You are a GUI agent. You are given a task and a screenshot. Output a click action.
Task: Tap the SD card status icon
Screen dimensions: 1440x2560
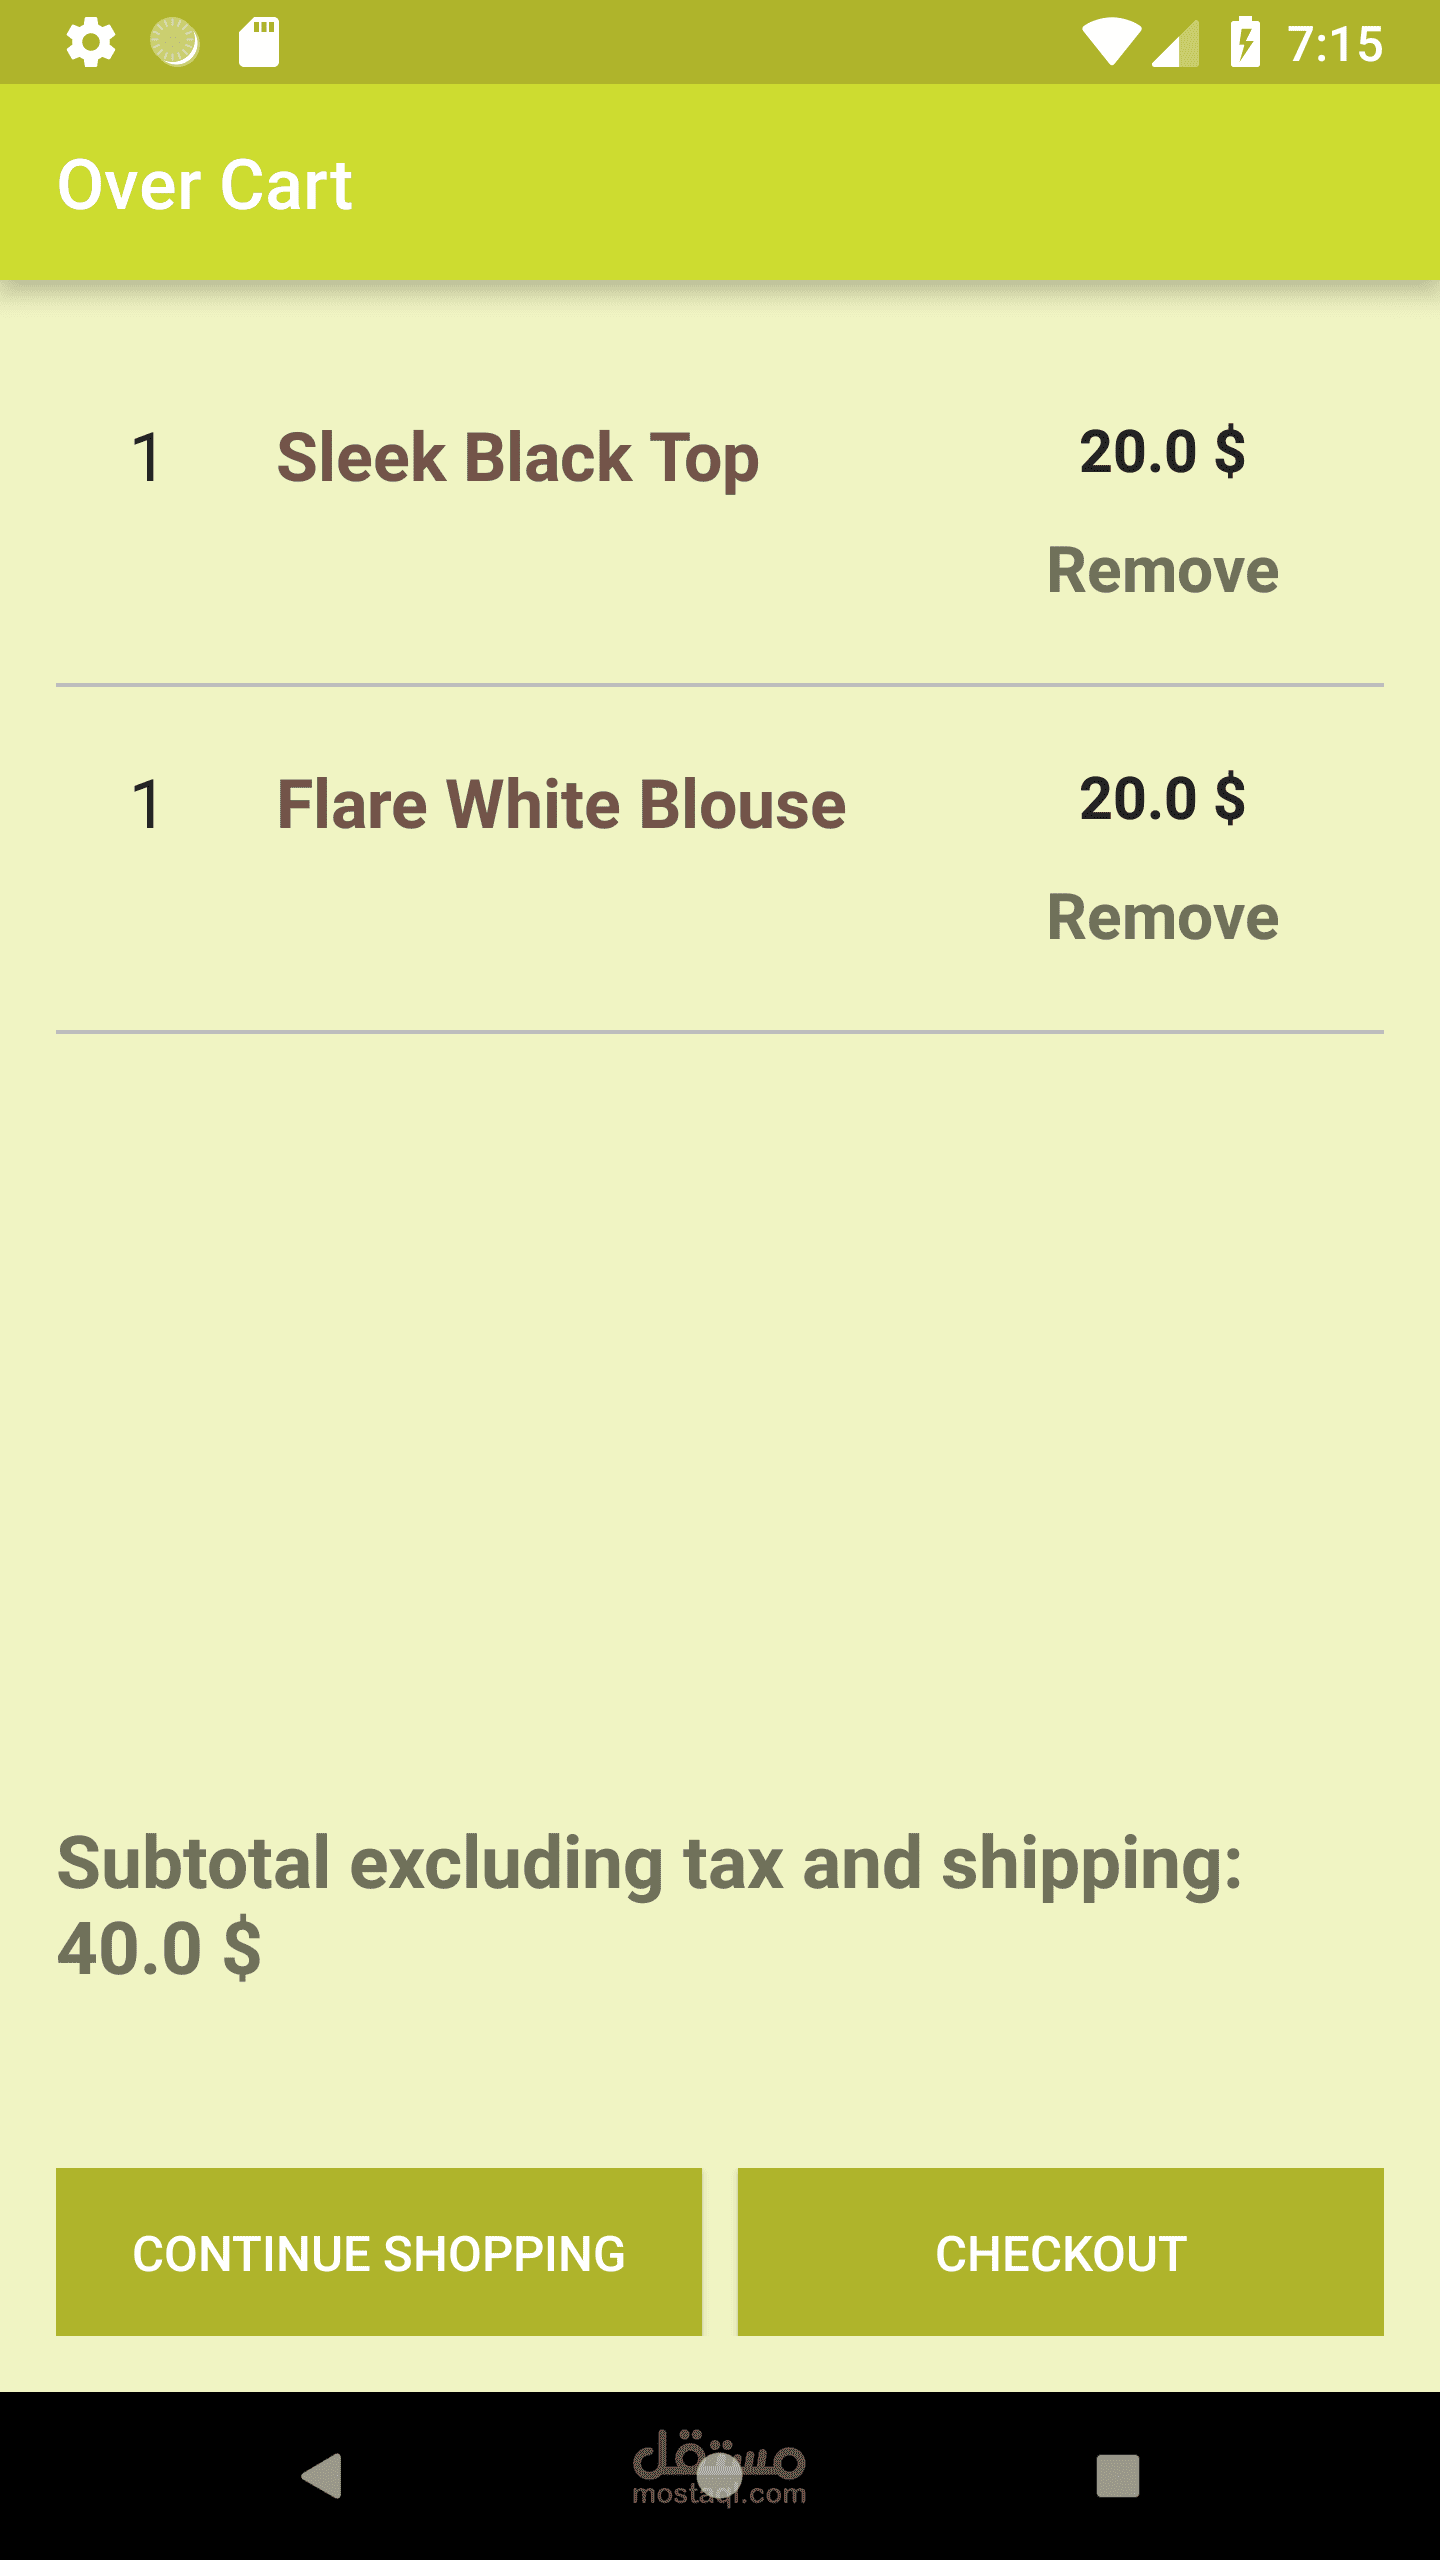259,43
